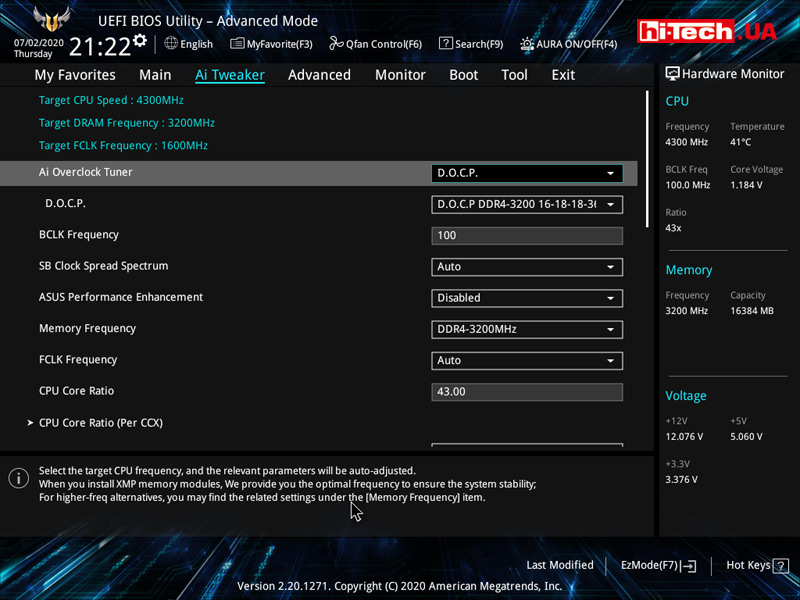Open the Ai Overclock Tuner dropdown

pyautogui.click(x=527, y=173)
